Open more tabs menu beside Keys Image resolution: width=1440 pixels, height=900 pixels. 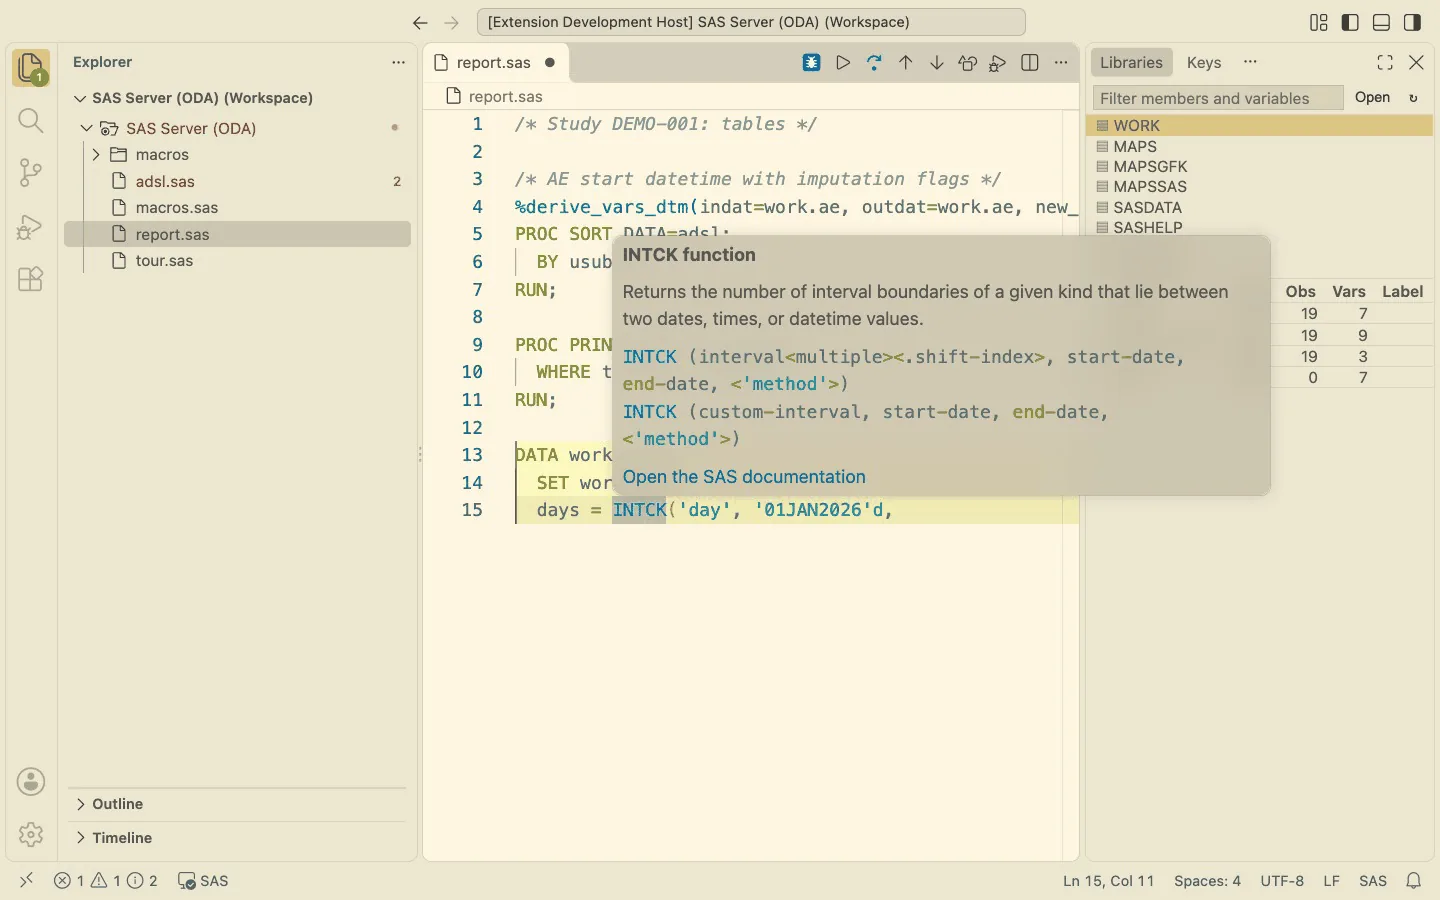[1250, 62]
